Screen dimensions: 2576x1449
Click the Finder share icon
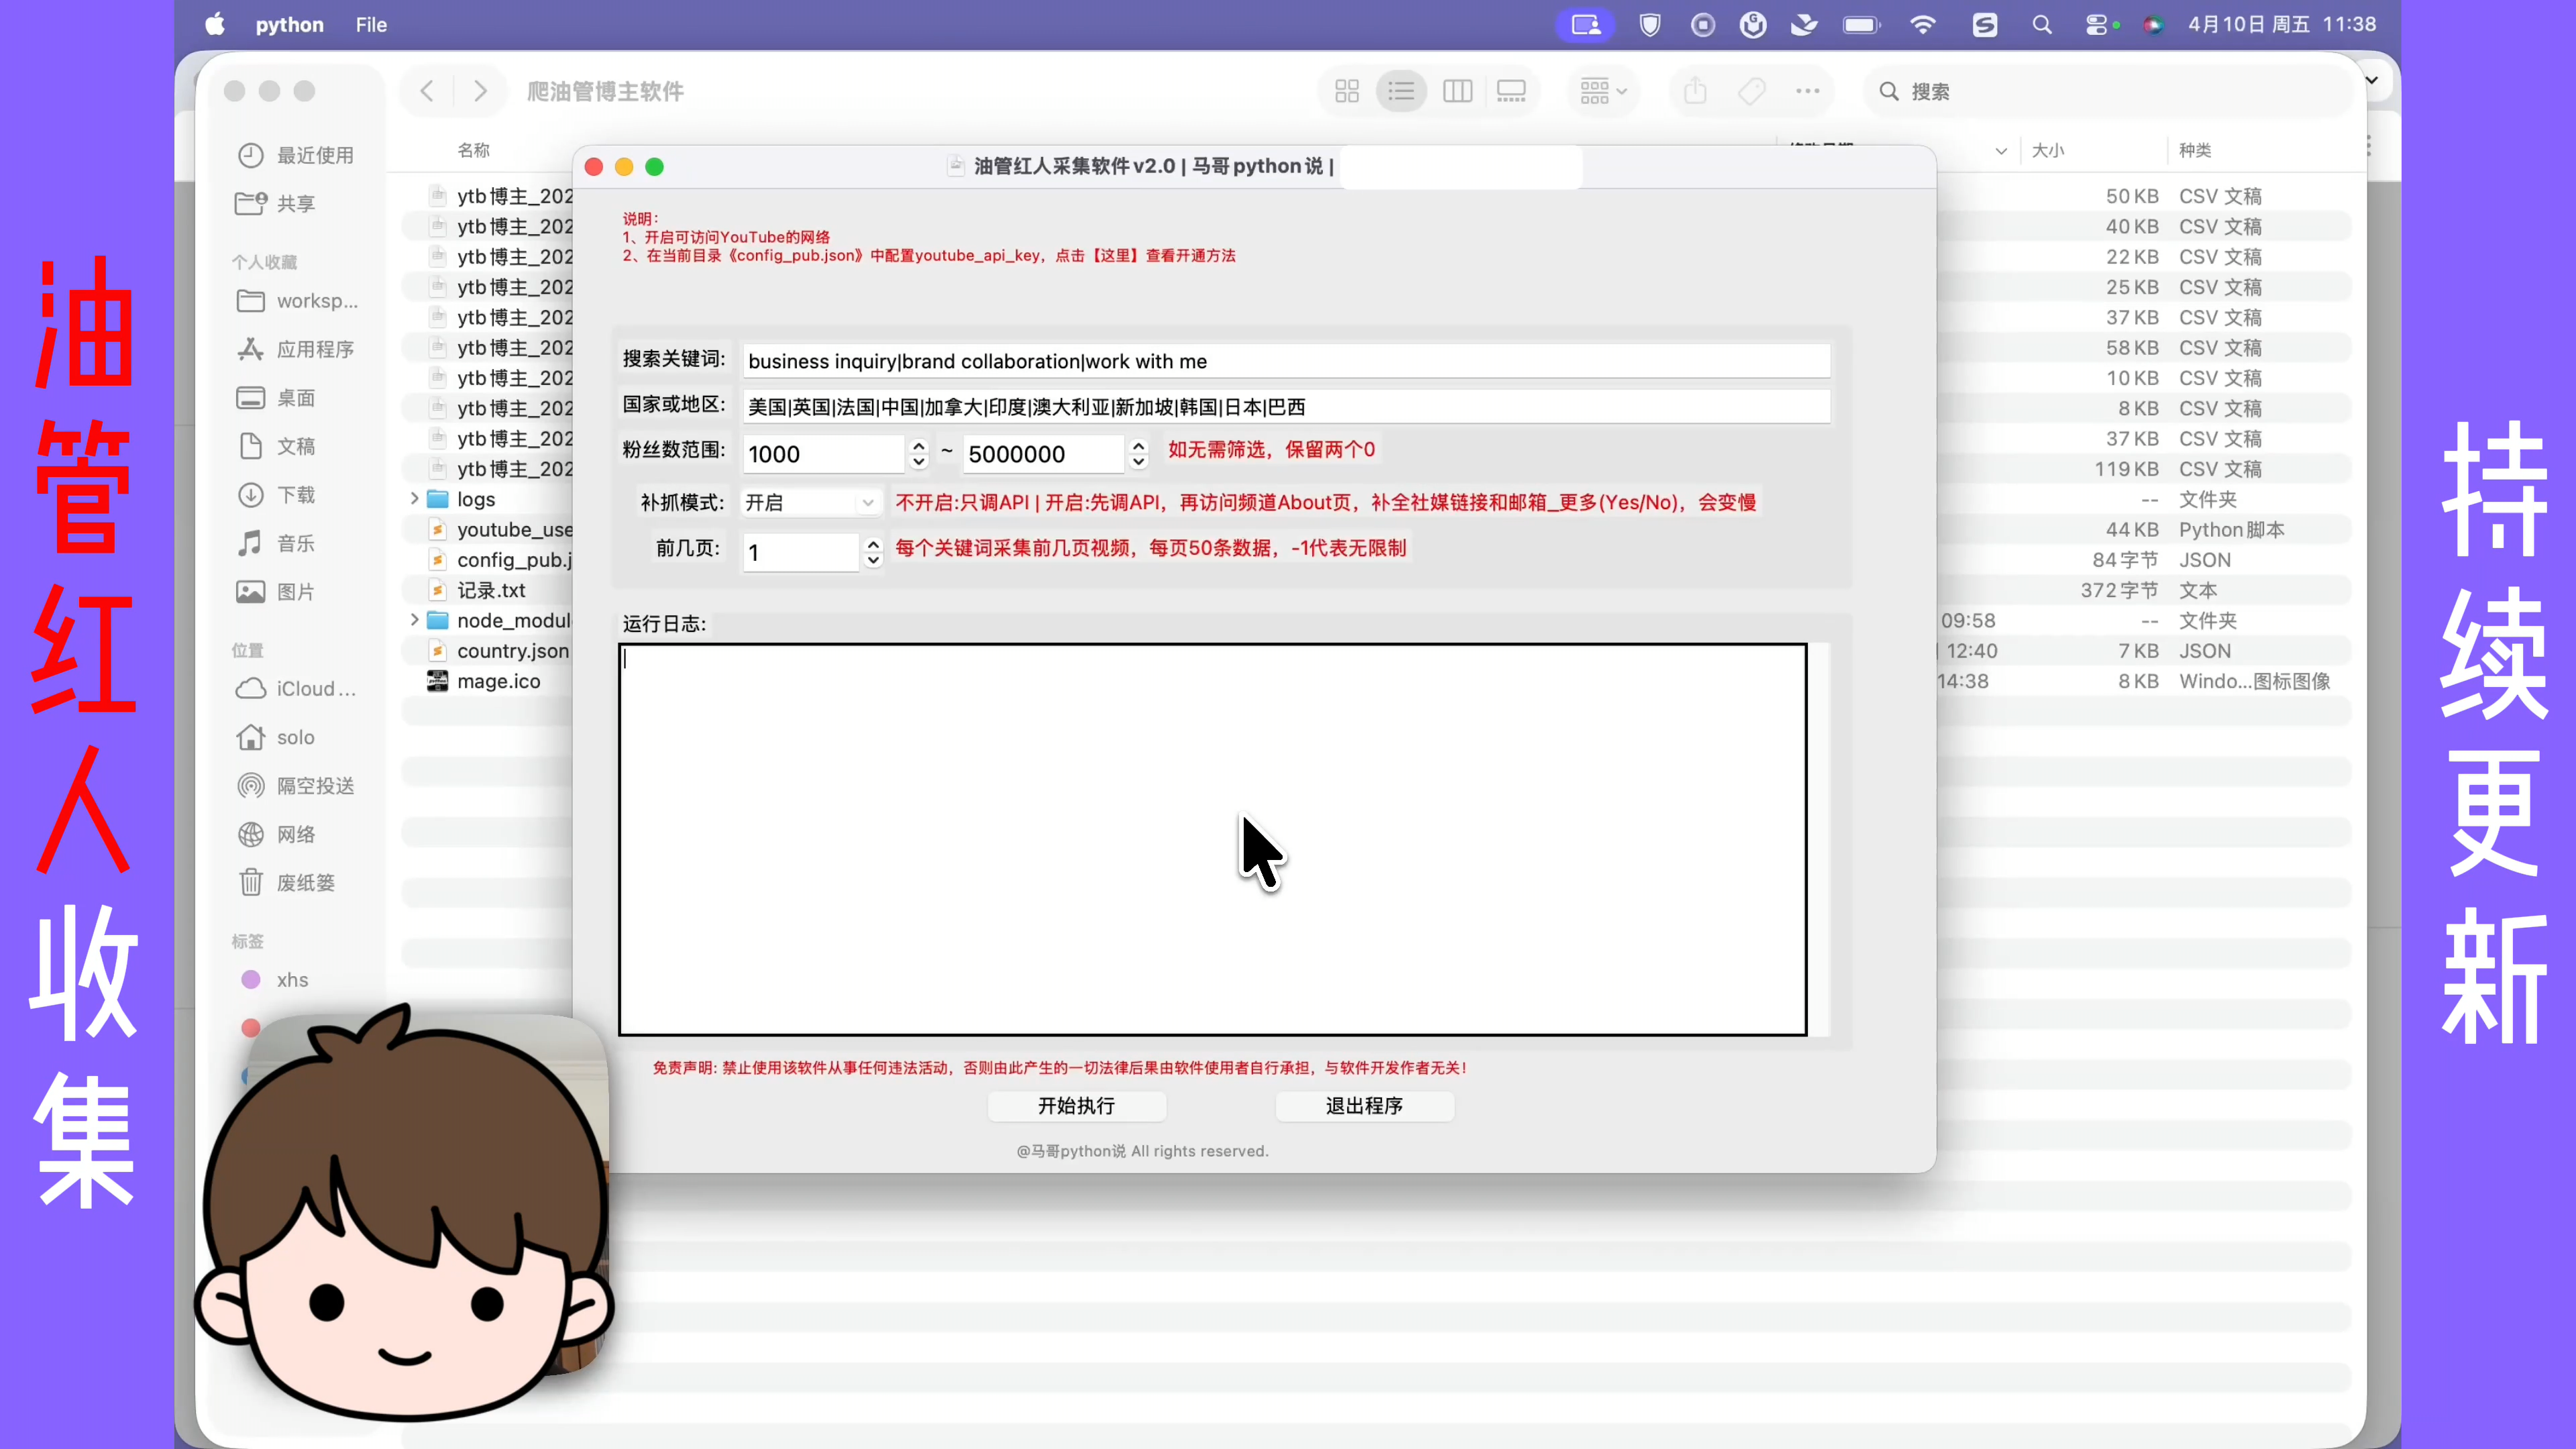pos(1695,91)
